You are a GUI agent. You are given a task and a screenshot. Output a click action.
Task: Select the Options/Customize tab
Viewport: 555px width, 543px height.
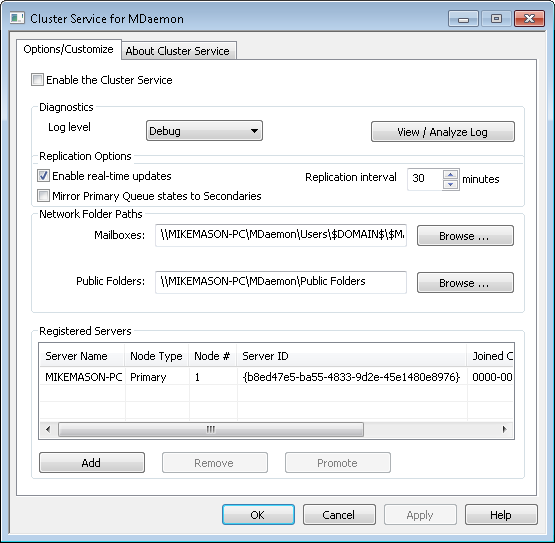[69, 49]
